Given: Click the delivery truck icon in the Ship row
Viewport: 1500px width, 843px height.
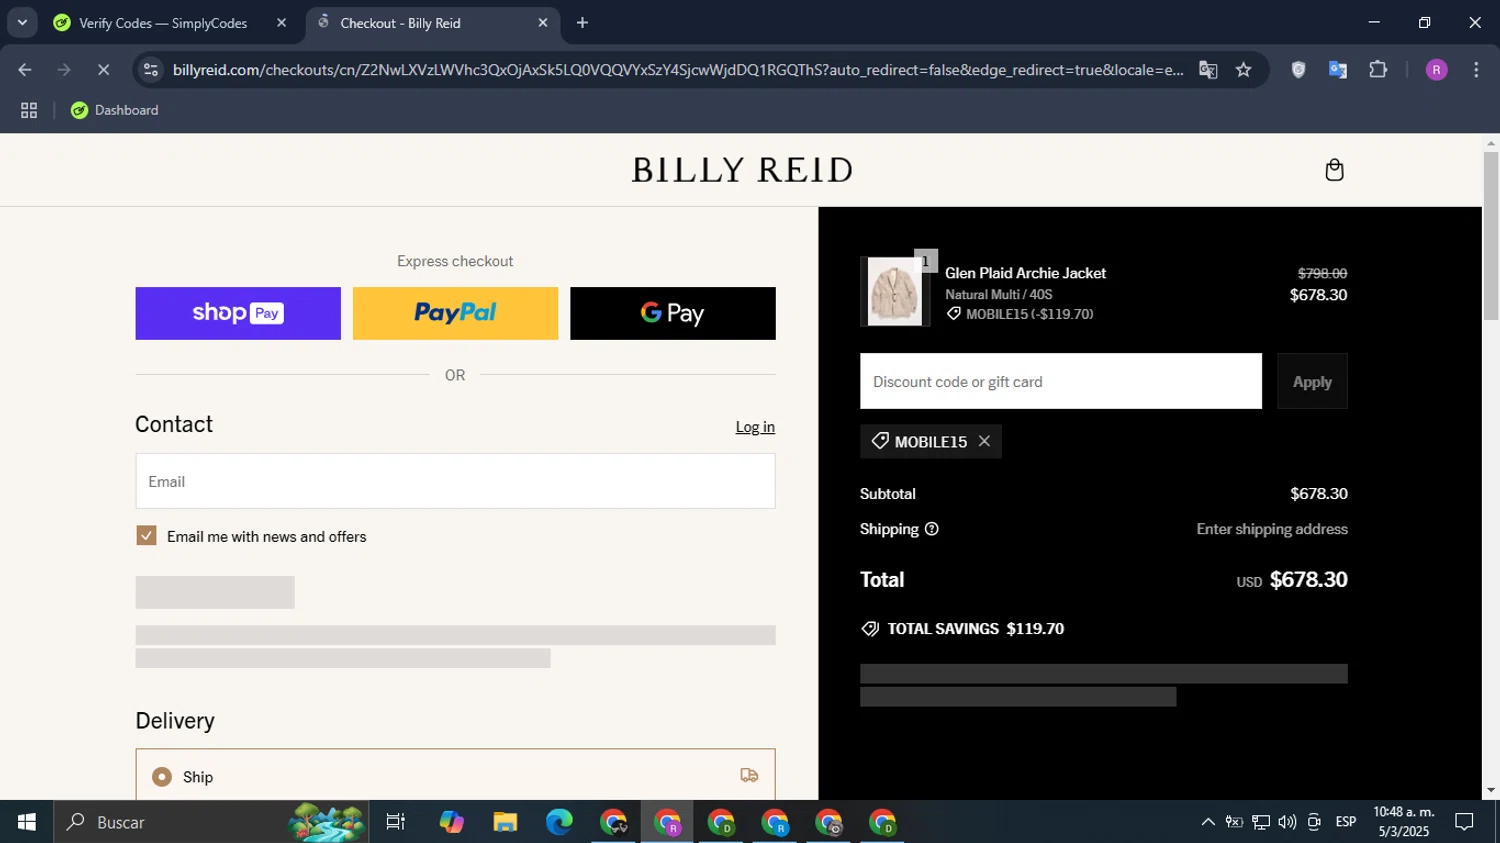Looking at the screenshot, I should pos(749,776).
